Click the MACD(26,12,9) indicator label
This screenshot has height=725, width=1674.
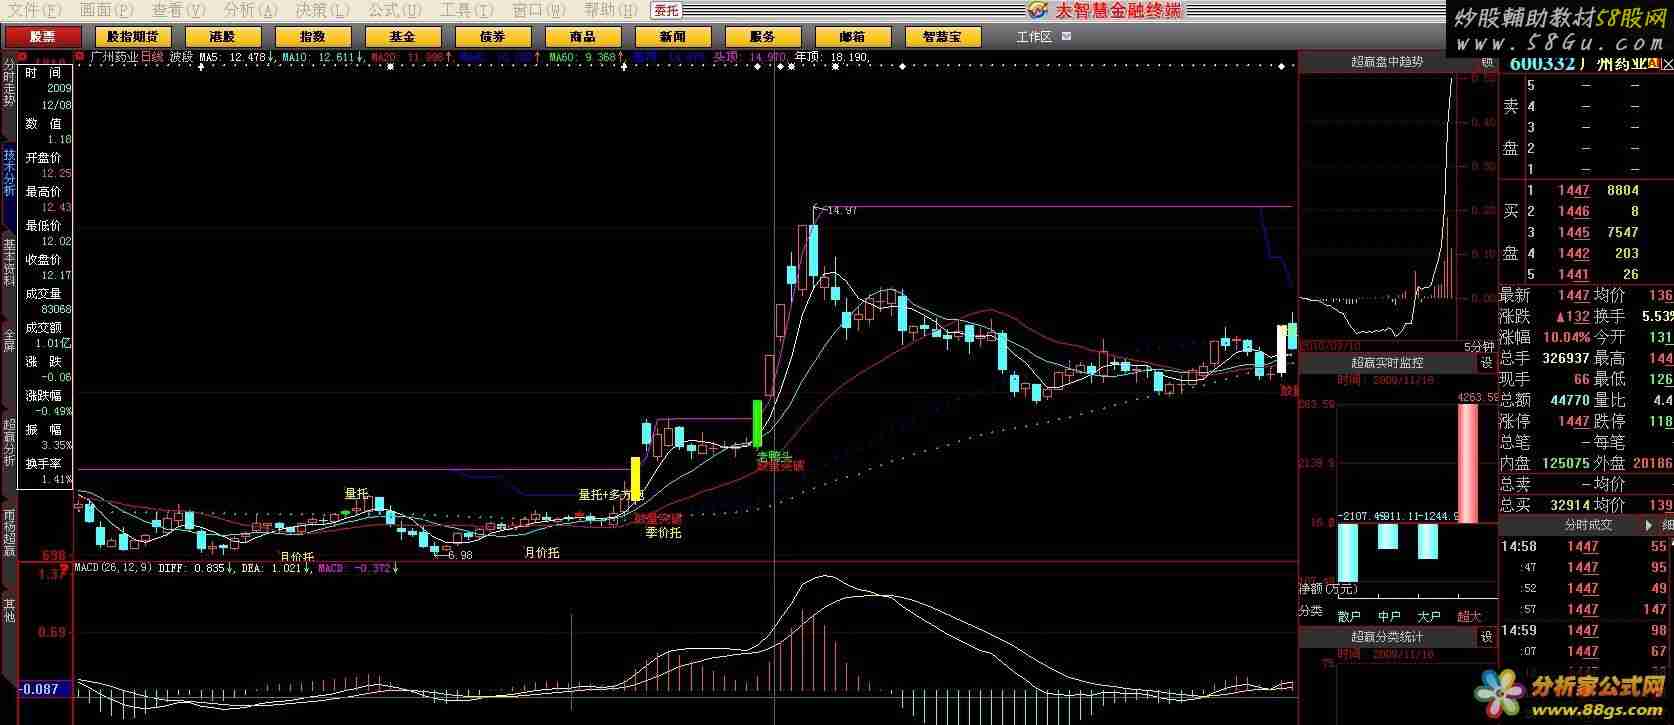114,568
